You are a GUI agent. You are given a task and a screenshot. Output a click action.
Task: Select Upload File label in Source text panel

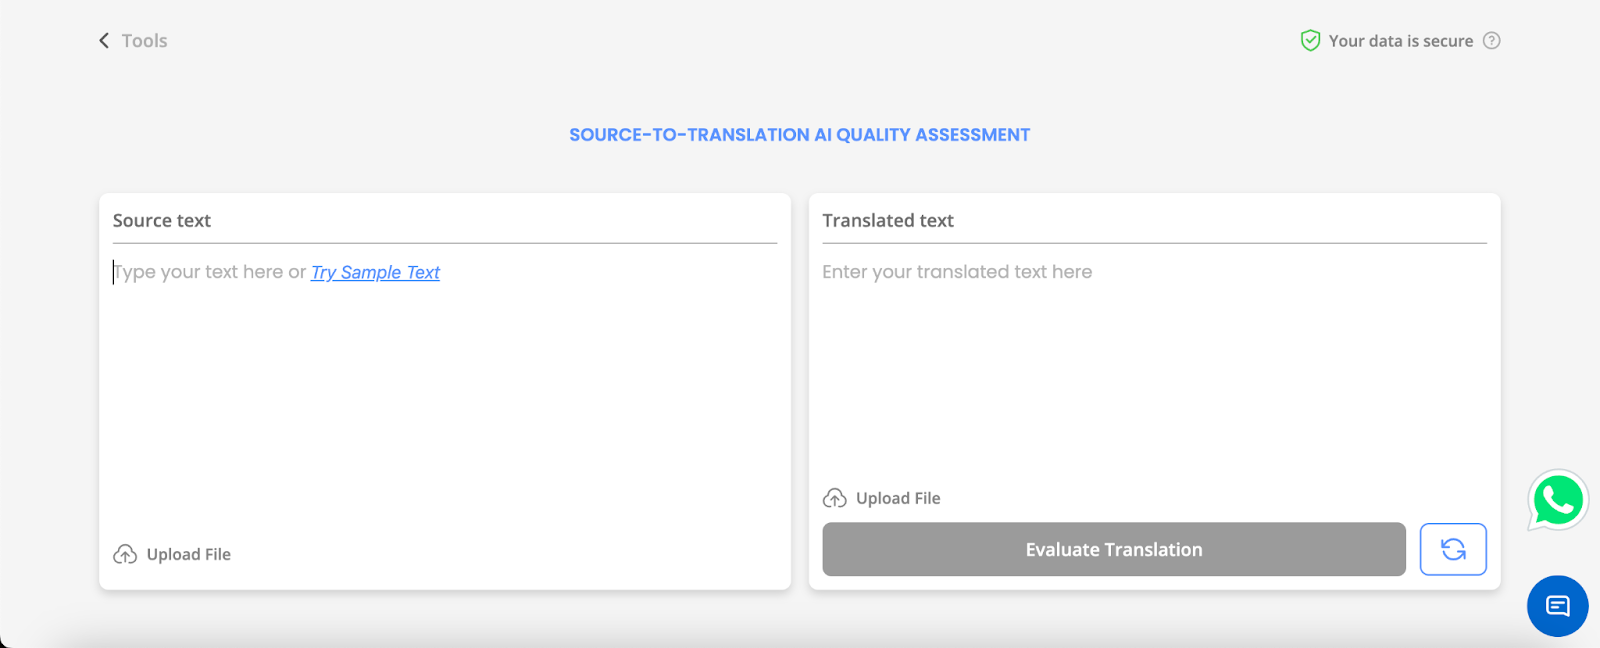click(188, 554)
